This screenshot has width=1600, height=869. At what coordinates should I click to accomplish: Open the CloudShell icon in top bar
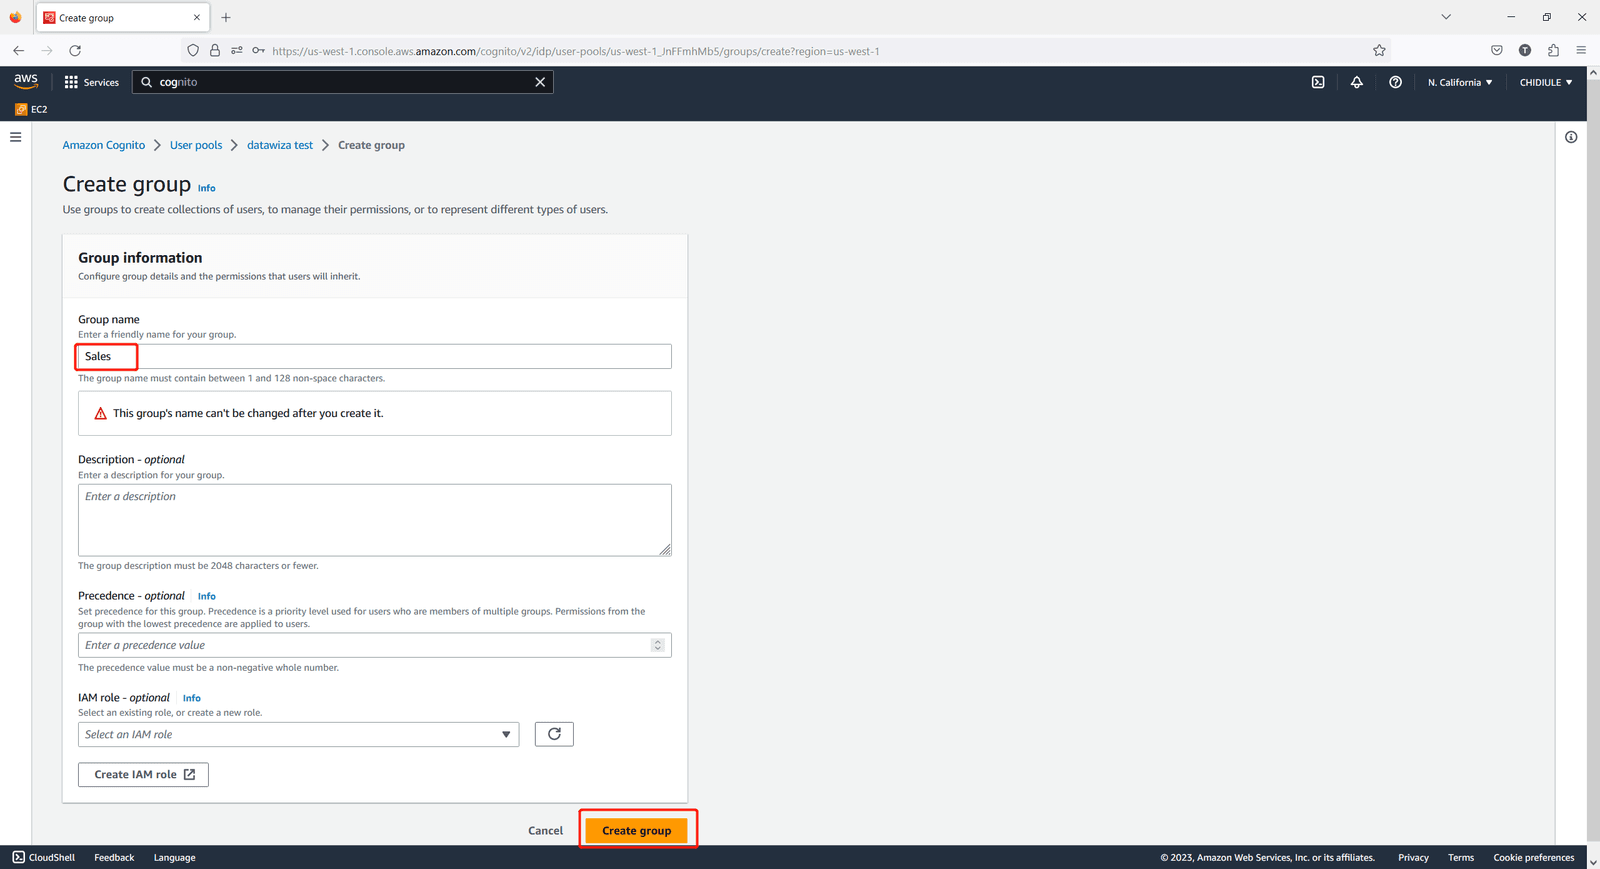coord(1318,82)
